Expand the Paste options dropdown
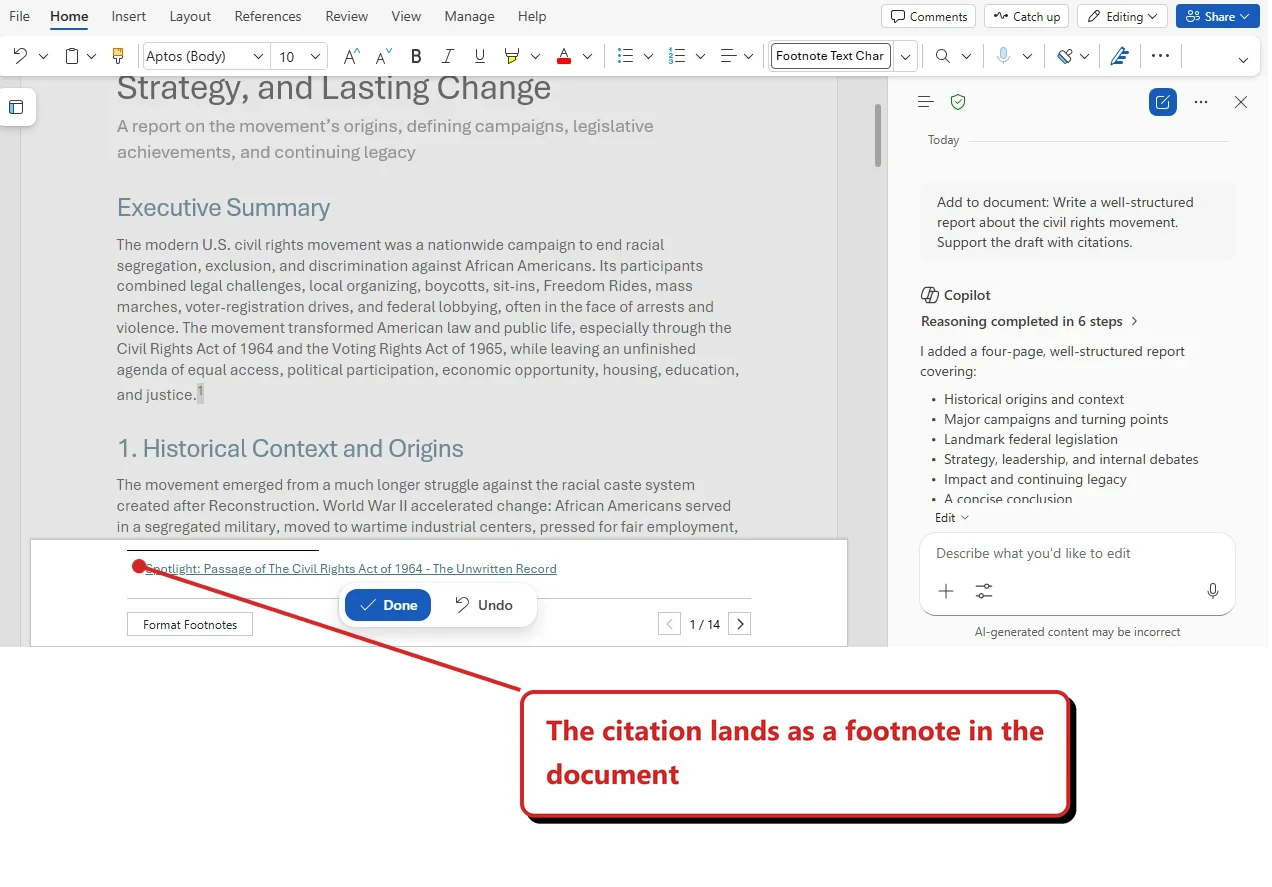The height and width of the screenshot is (887, 1272). click(x=92, y=57)
